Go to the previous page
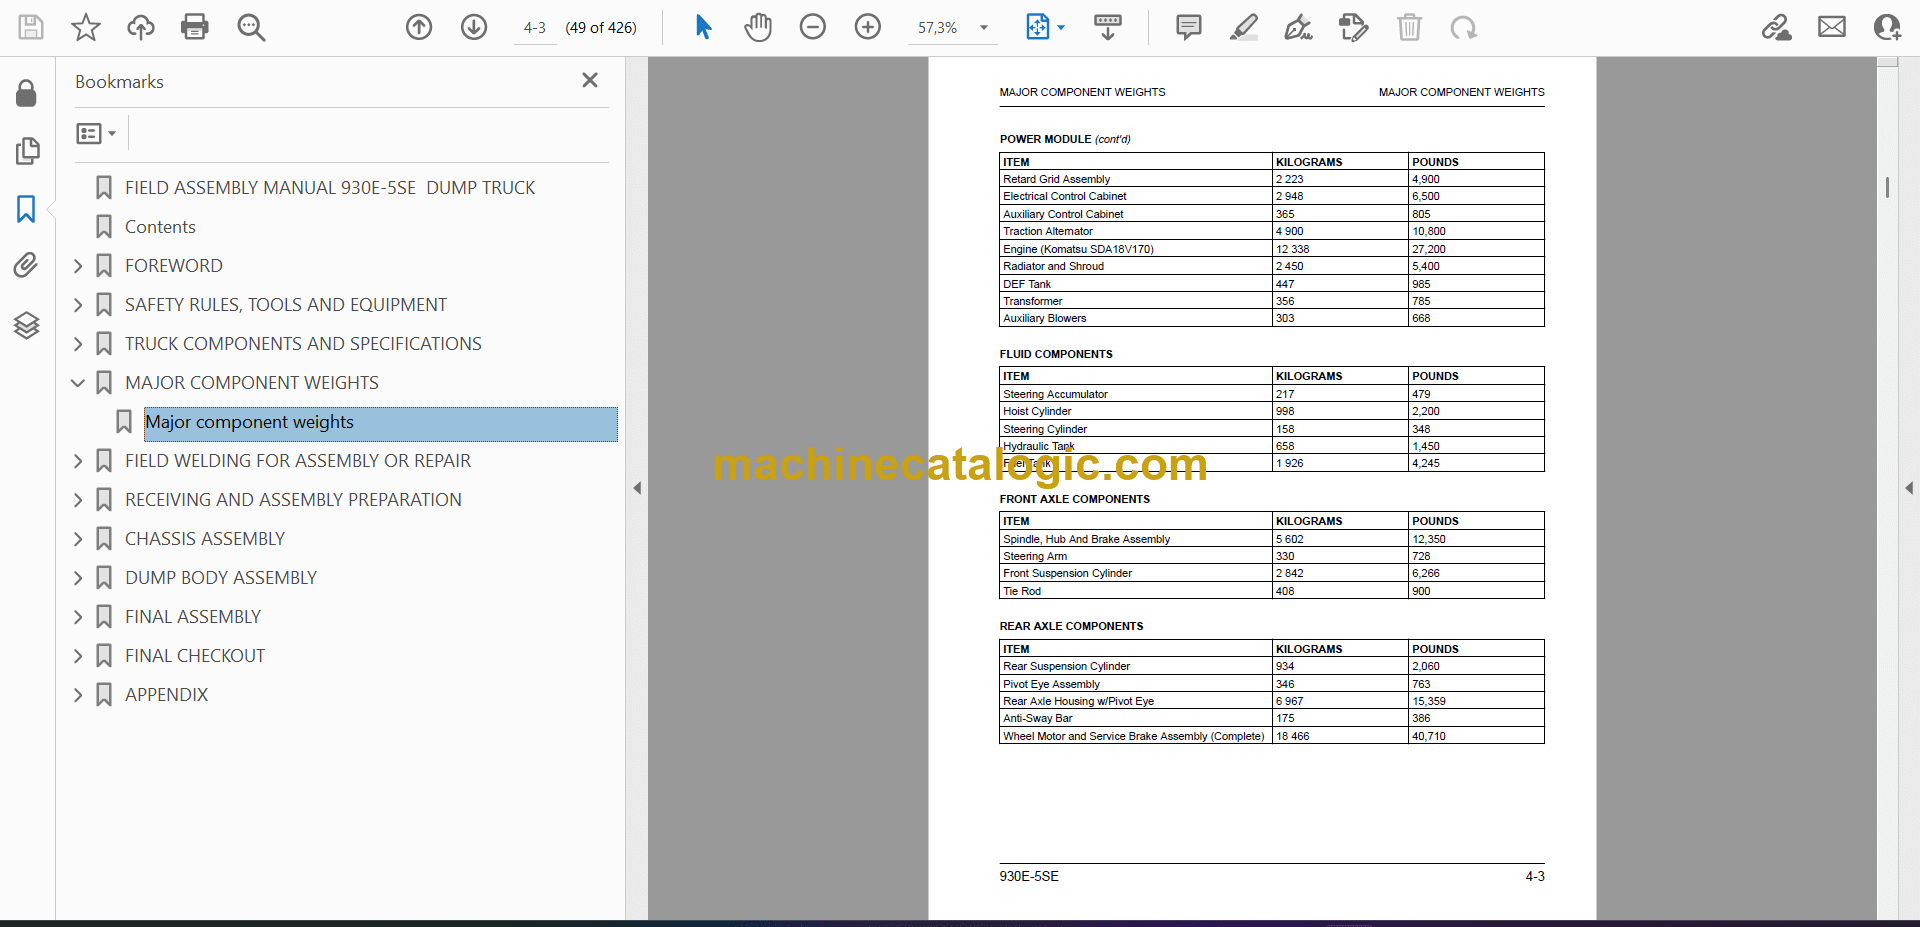1920x927 pixels. 419,27
